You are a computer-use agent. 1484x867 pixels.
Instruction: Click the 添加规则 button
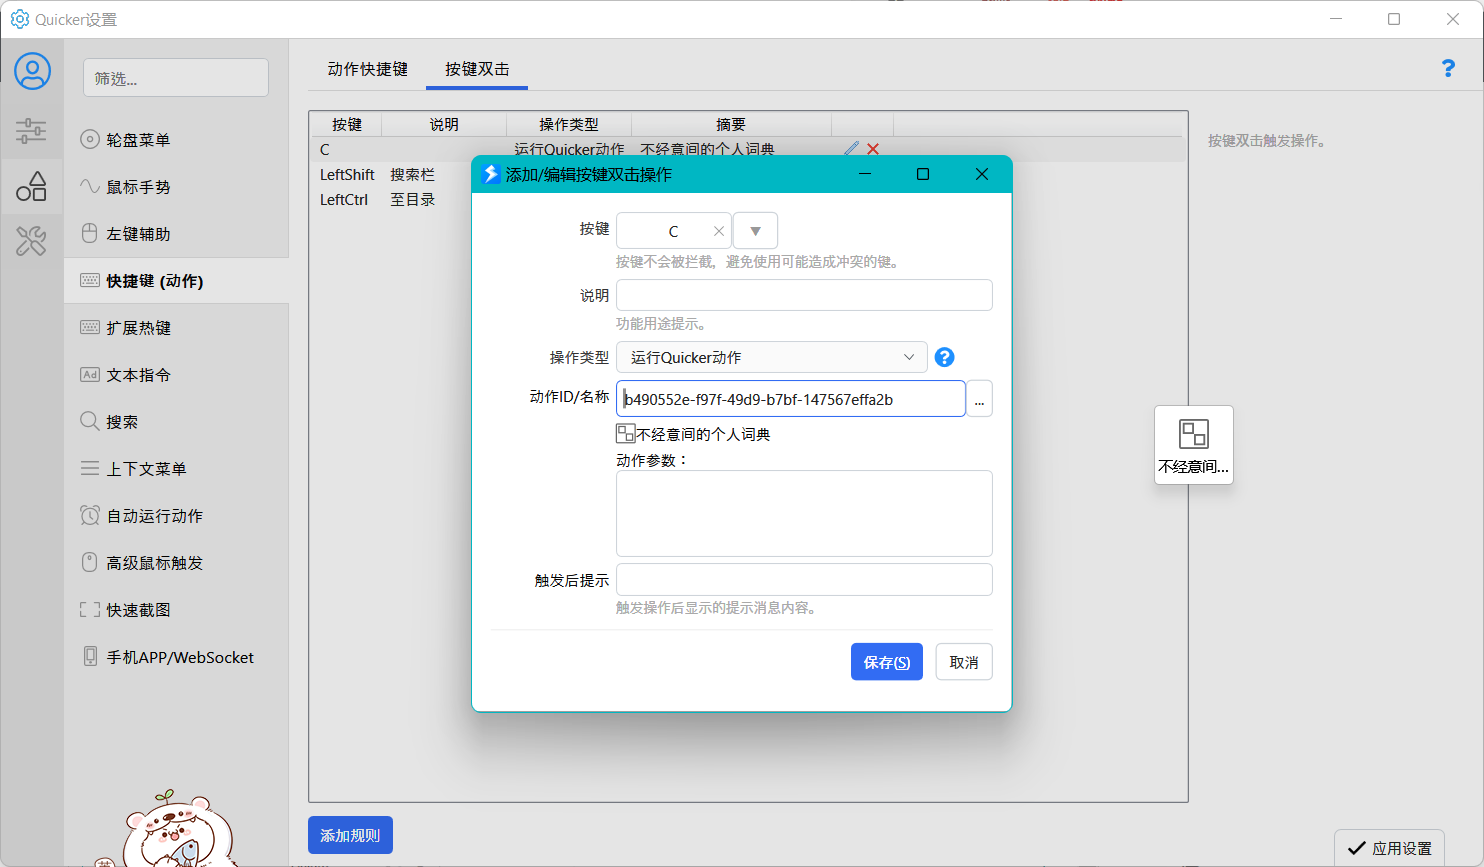(350, 835)
